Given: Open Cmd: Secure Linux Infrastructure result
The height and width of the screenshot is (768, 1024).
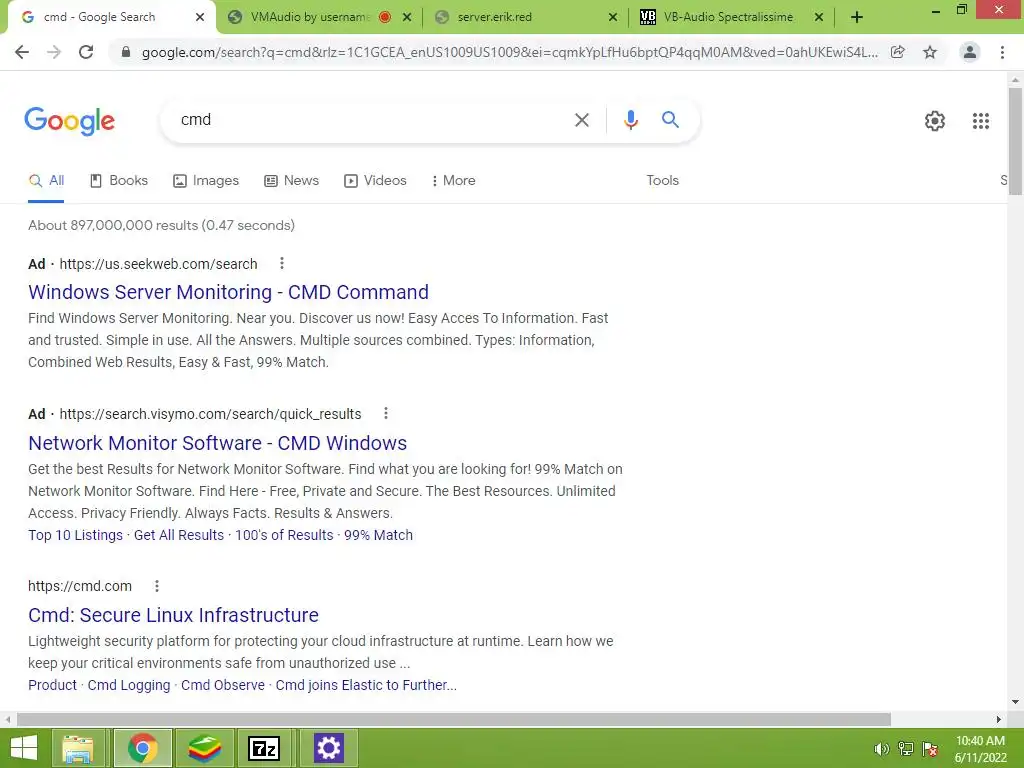Looking at the screenshot, I should click(x=173, y=615).
